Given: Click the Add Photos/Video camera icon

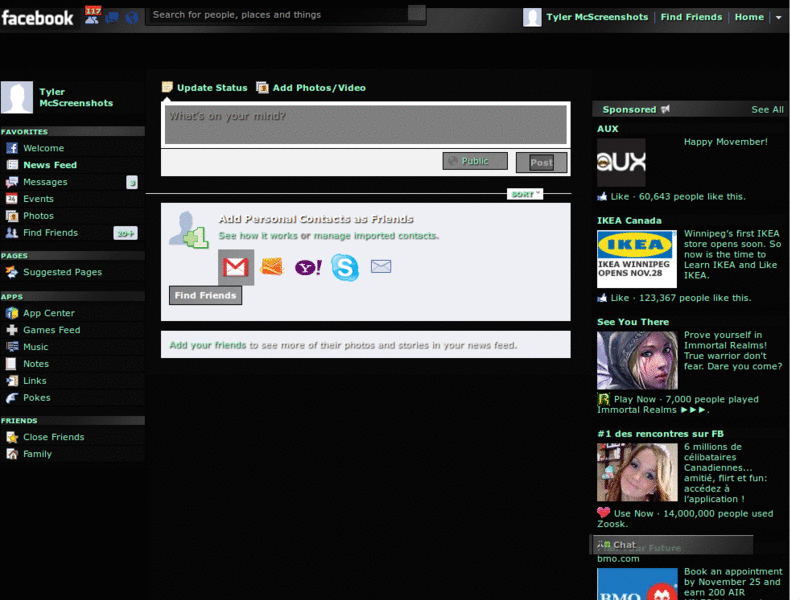Looking at the screenshot, I should (x=262, y=87).
